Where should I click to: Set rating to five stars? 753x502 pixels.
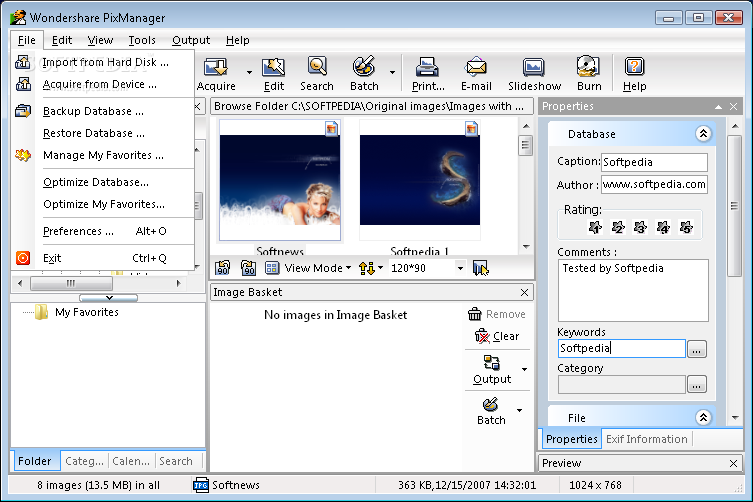point(686,227)
